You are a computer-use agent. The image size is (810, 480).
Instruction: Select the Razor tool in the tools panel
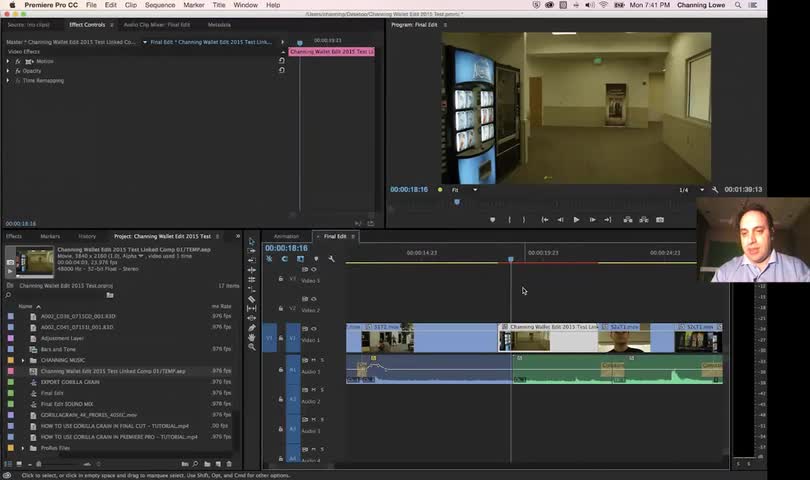pos(252,299)
